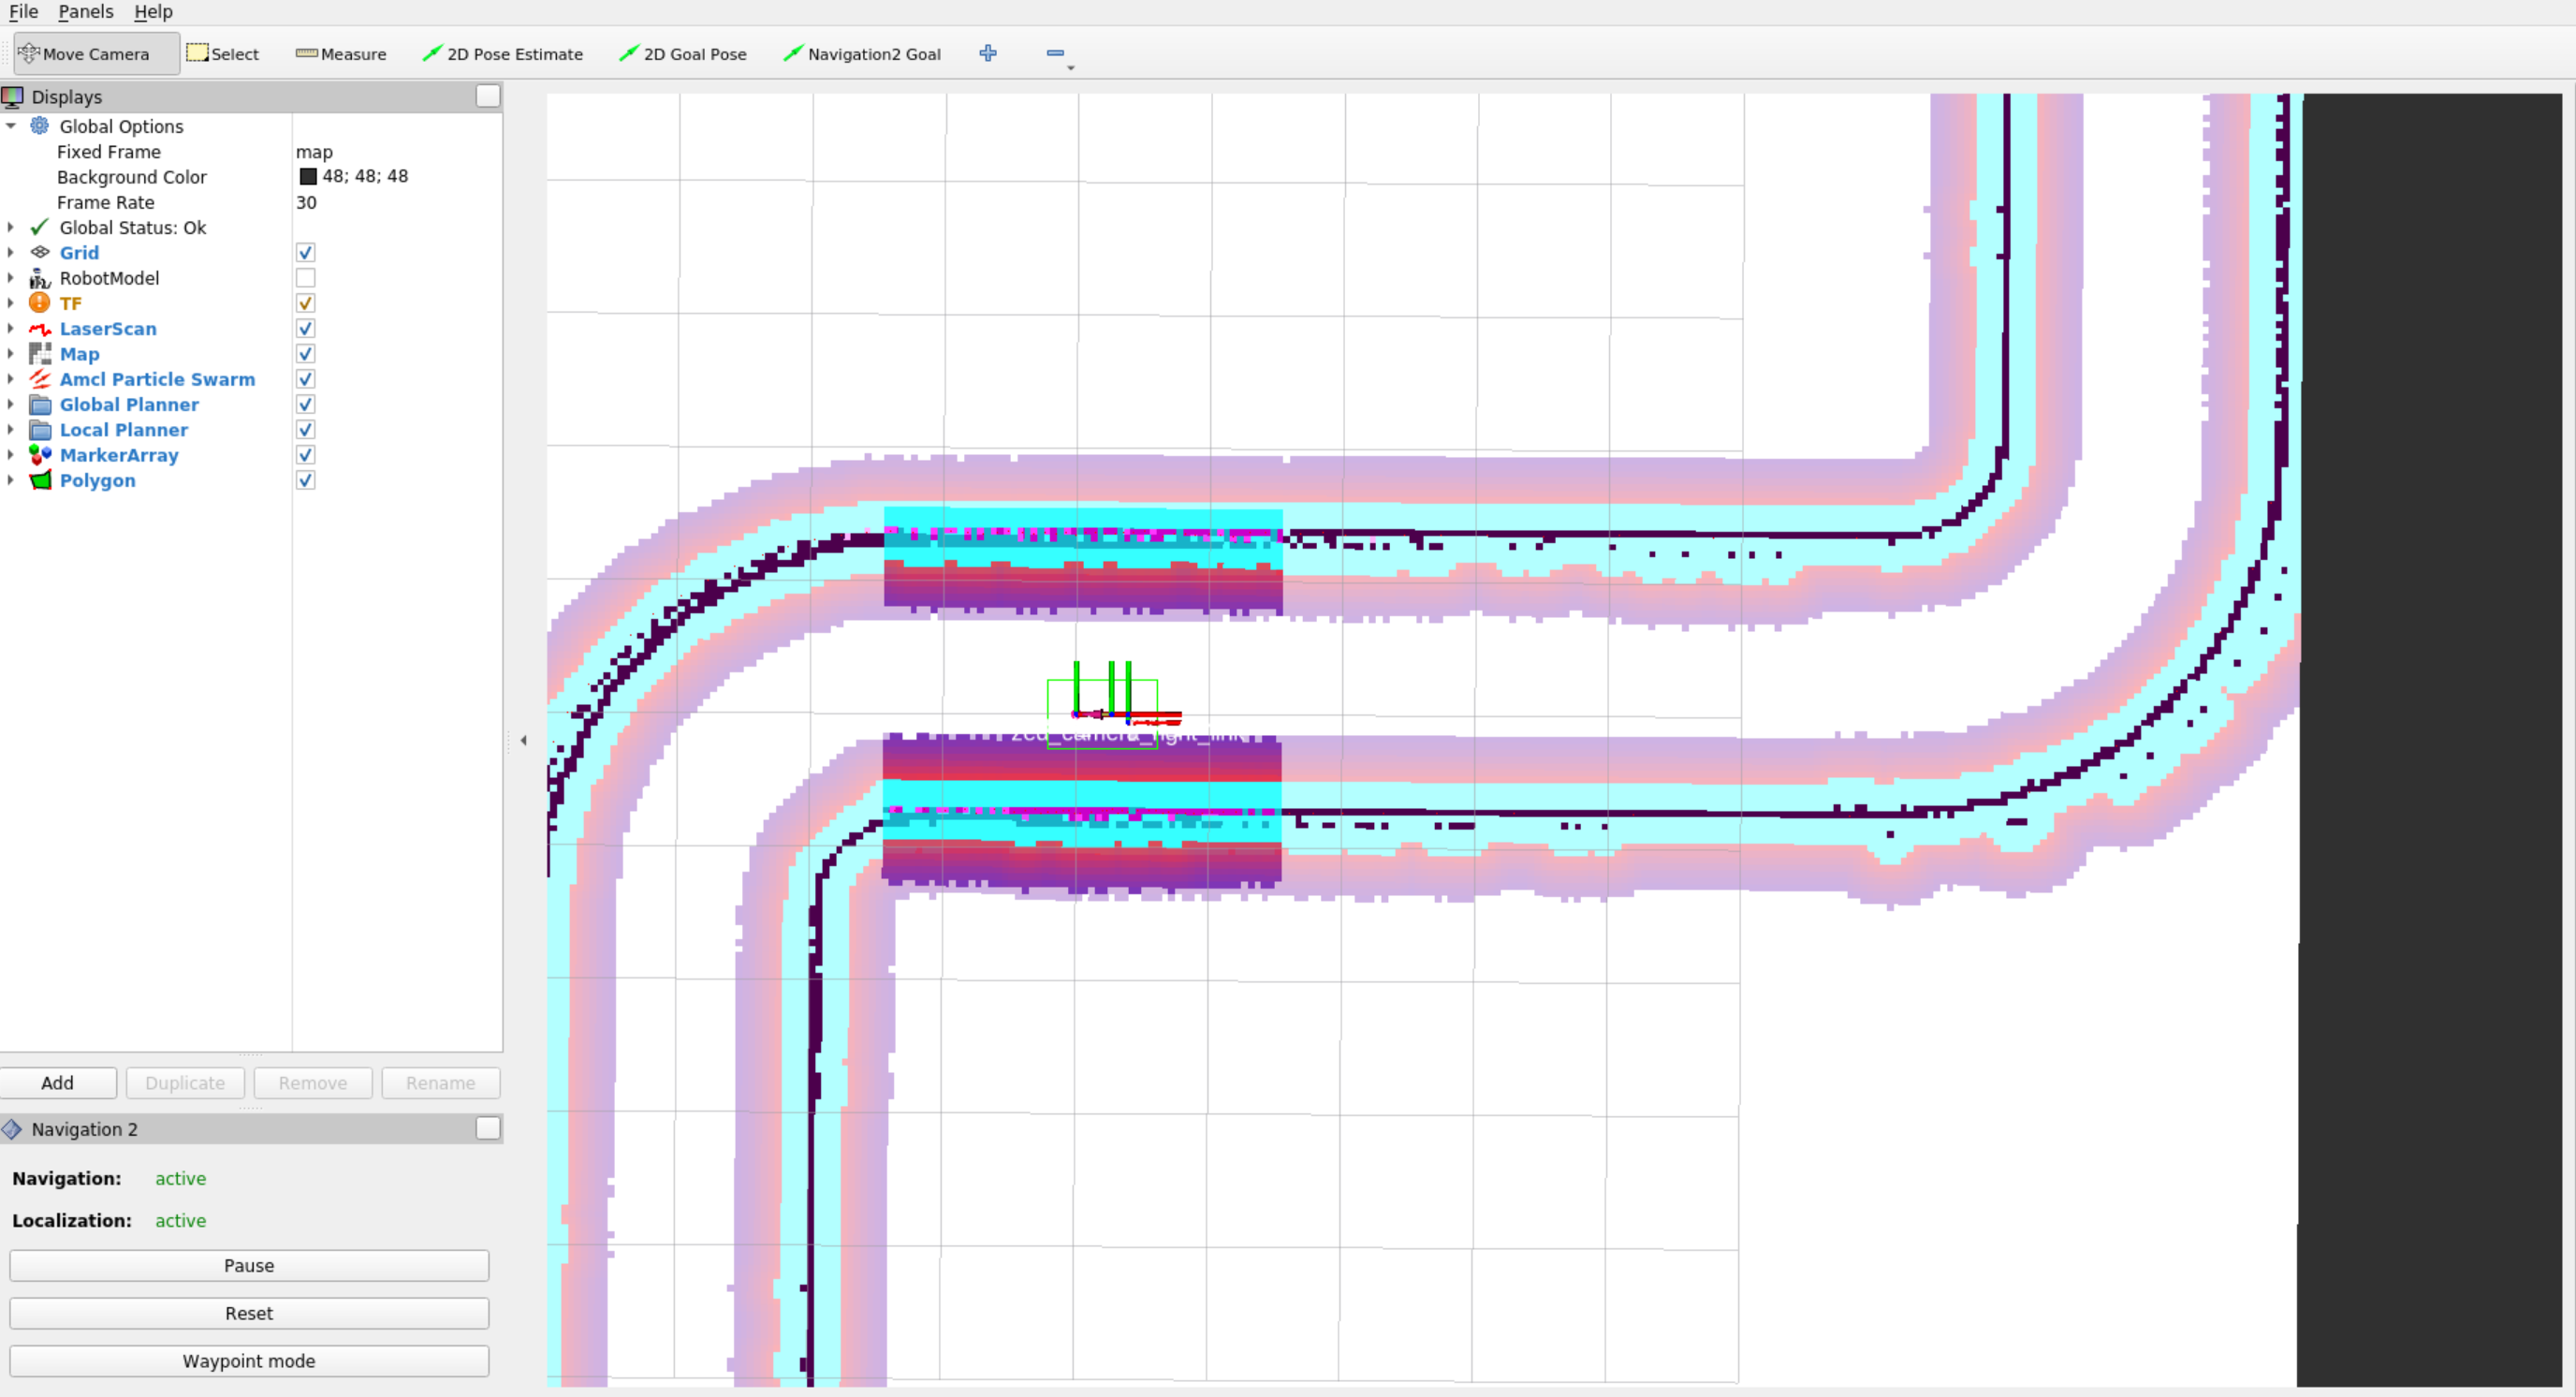The width and height of the screenshot is (2576, 1397).
Task: Open the Panels menu
Action: point(85,12)
